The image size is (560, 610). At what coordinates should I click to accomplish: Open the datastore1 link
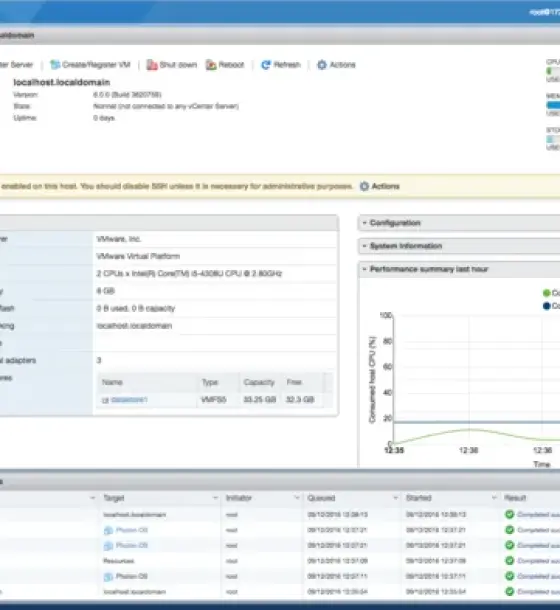(x=129, y=400)
